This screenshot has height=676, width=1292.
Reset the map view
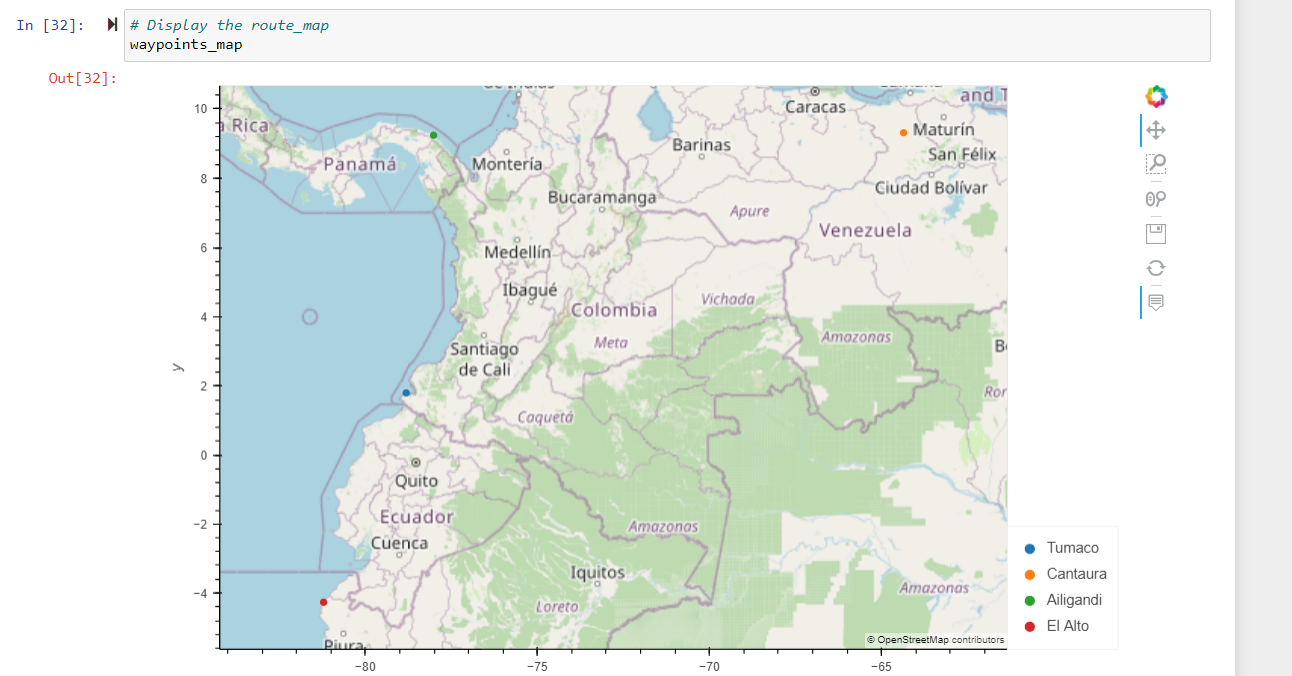click(1156, 267)
